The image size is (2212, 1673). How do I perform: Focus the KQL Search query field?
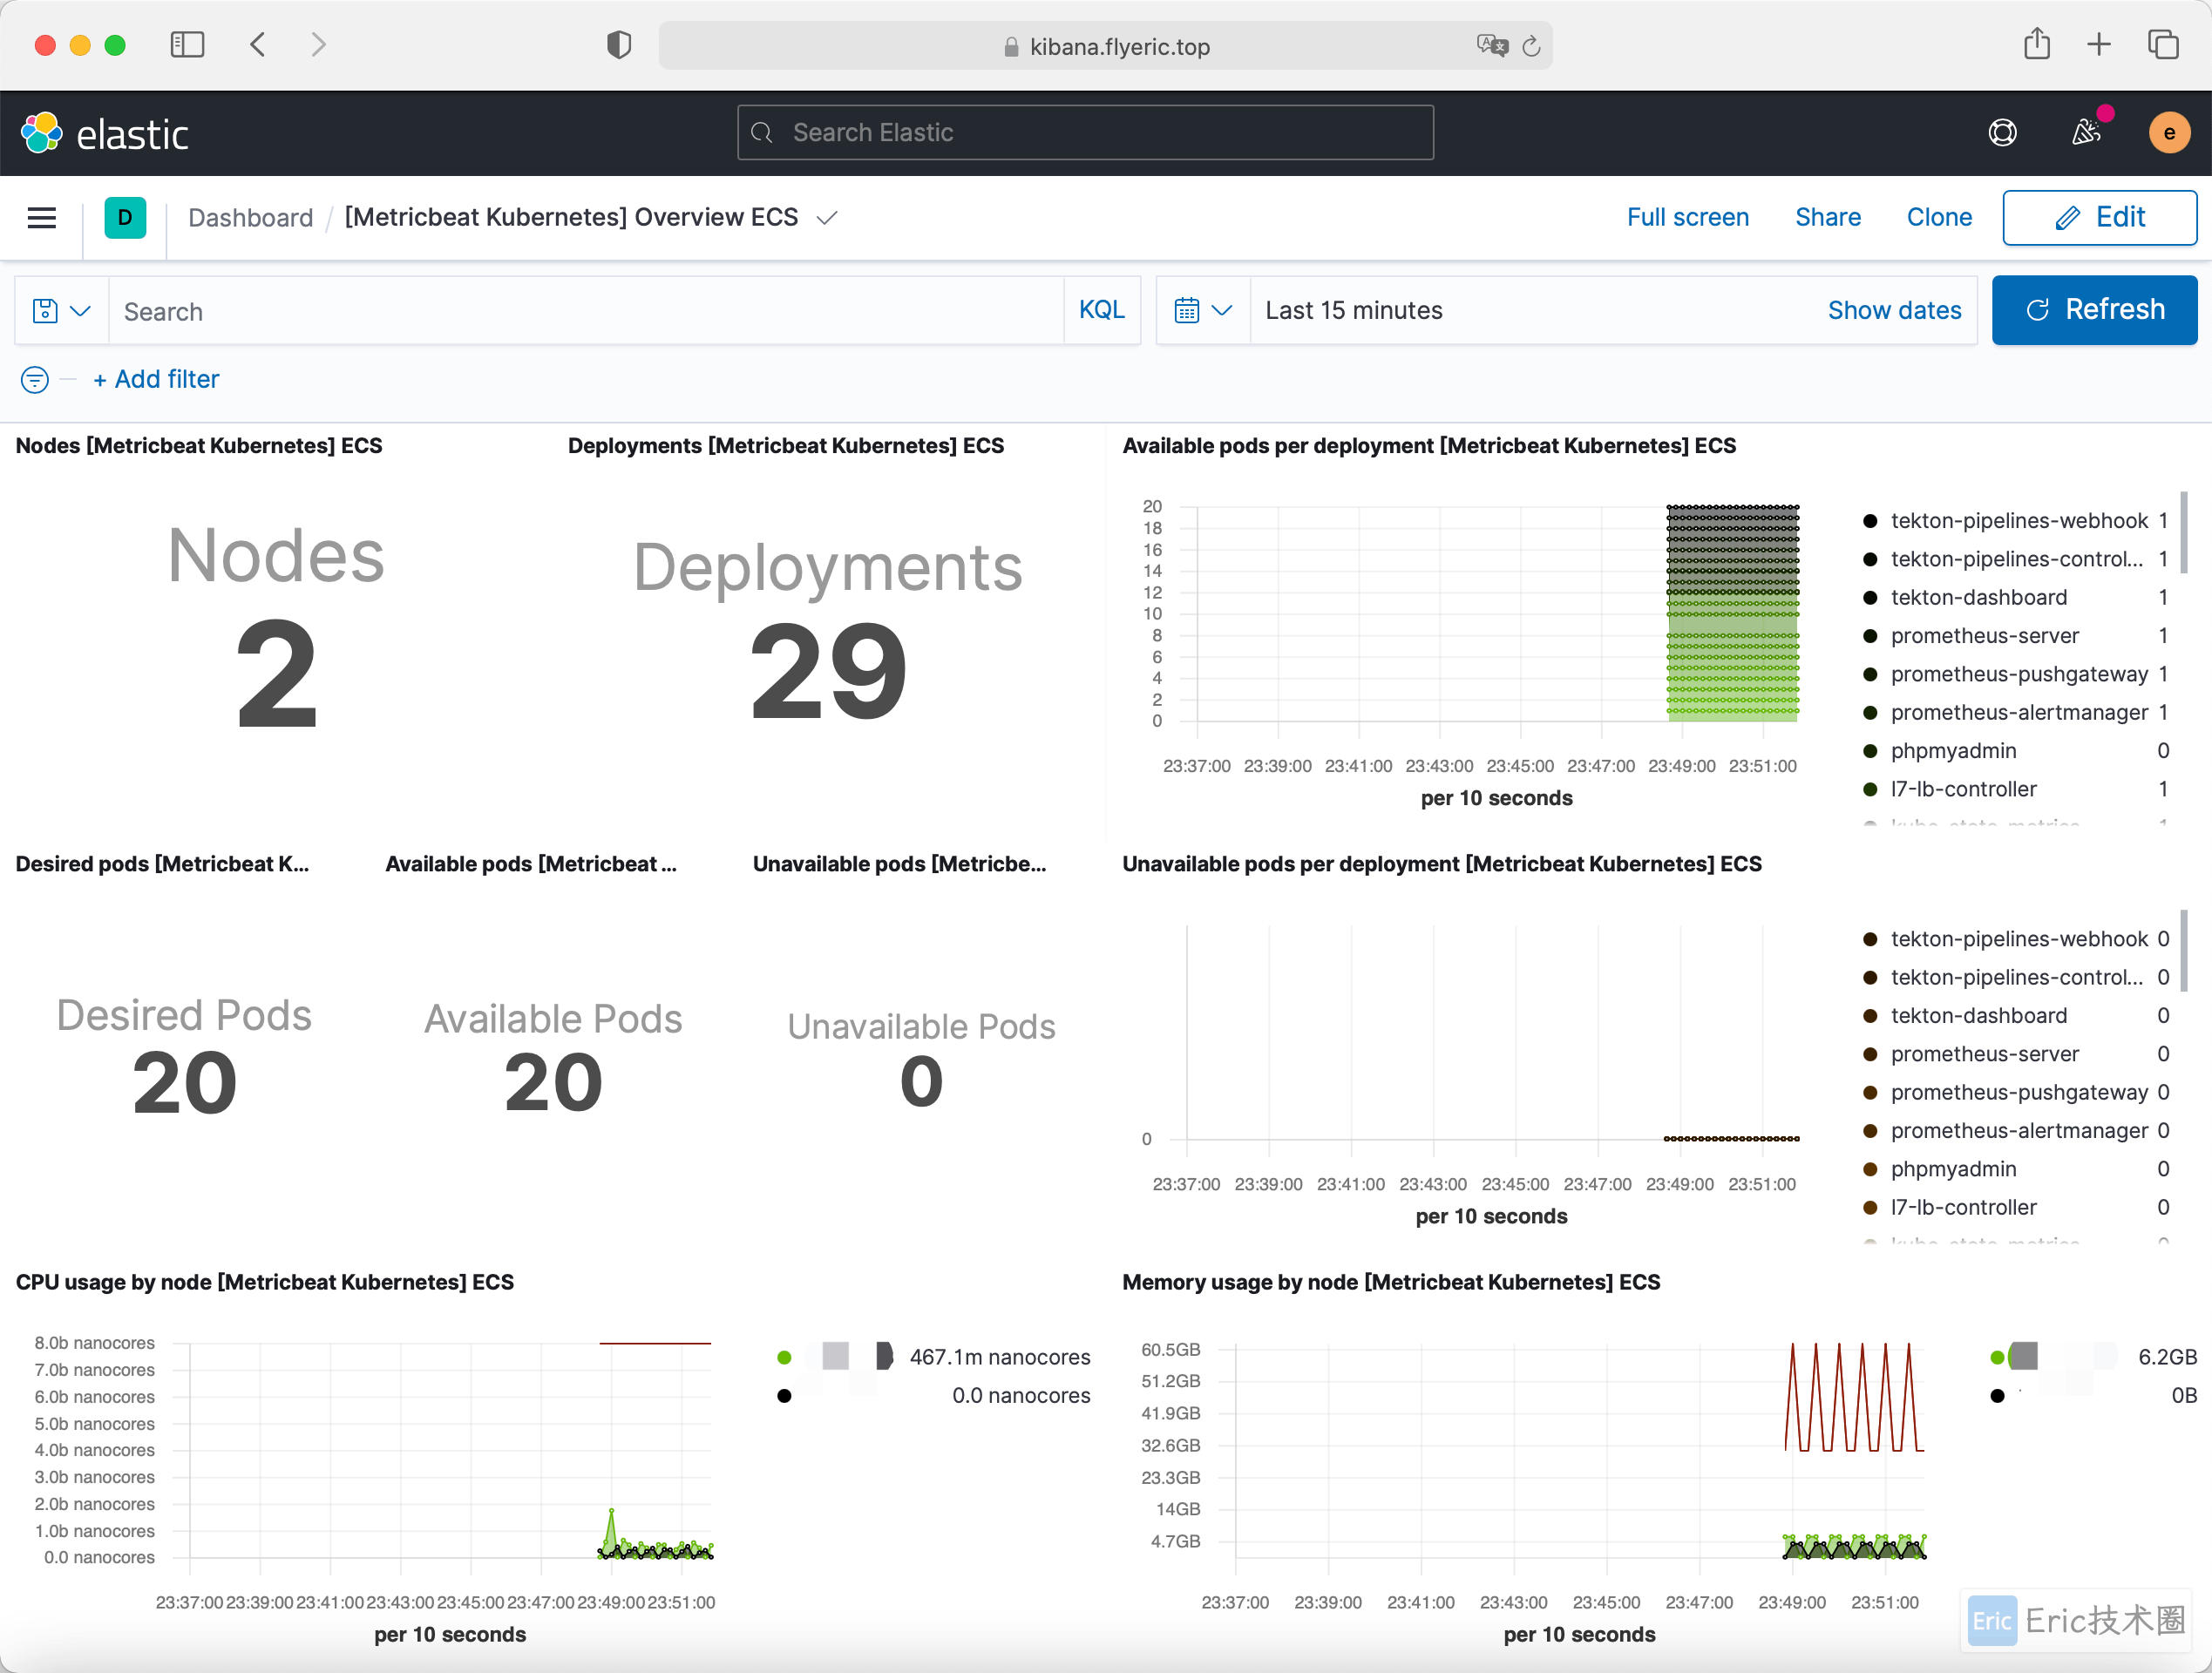click(x=586, y=311)
